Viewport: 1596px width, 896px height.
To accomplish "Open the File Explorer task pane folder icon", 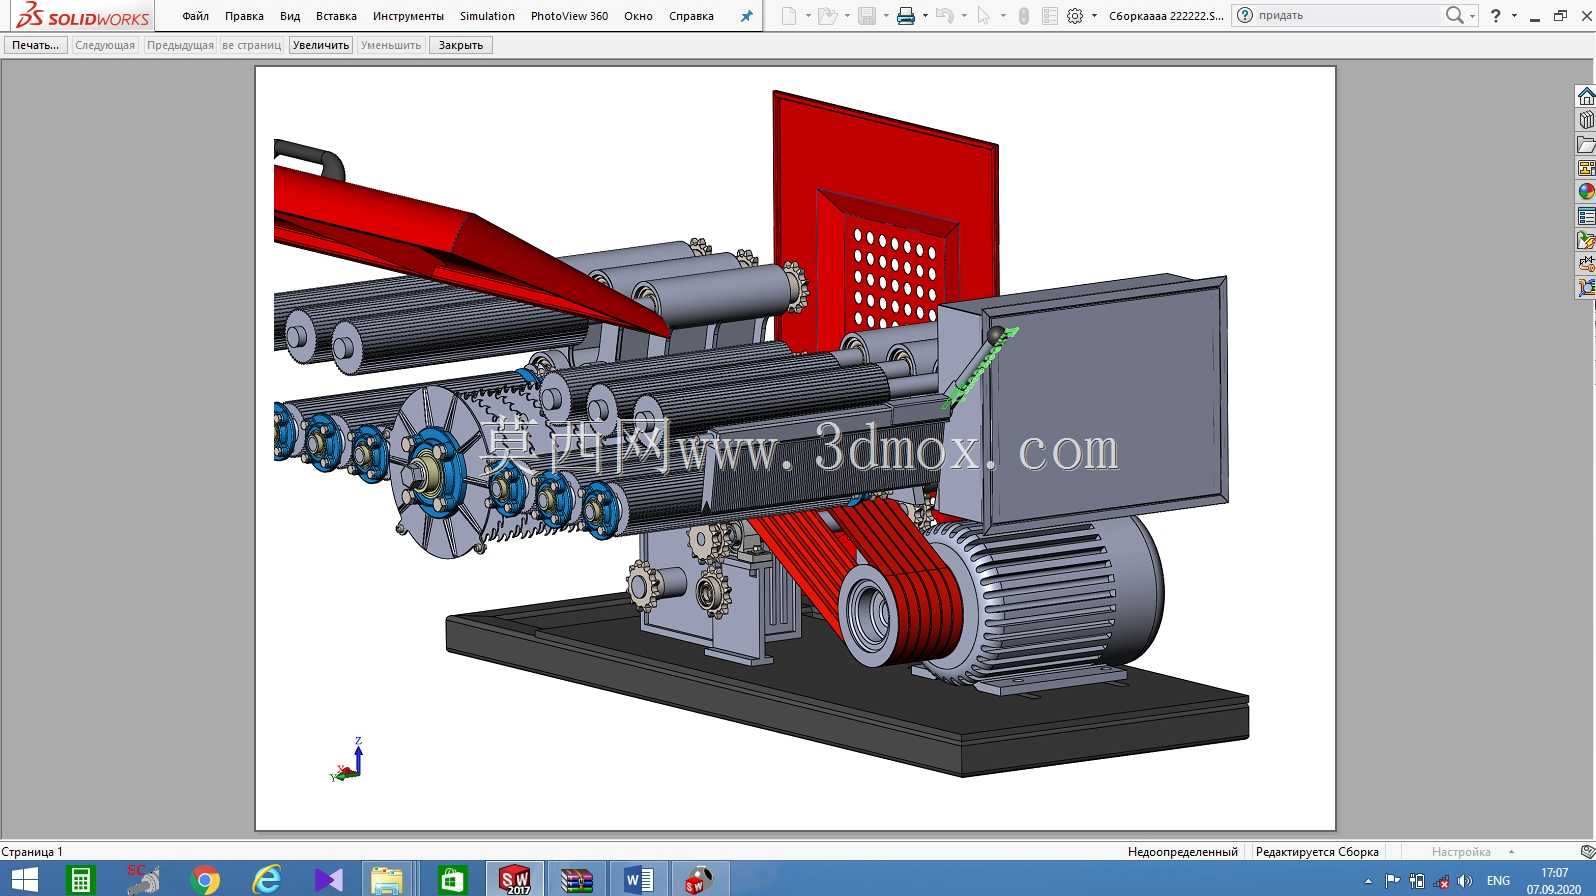I will coord(1586,145).
